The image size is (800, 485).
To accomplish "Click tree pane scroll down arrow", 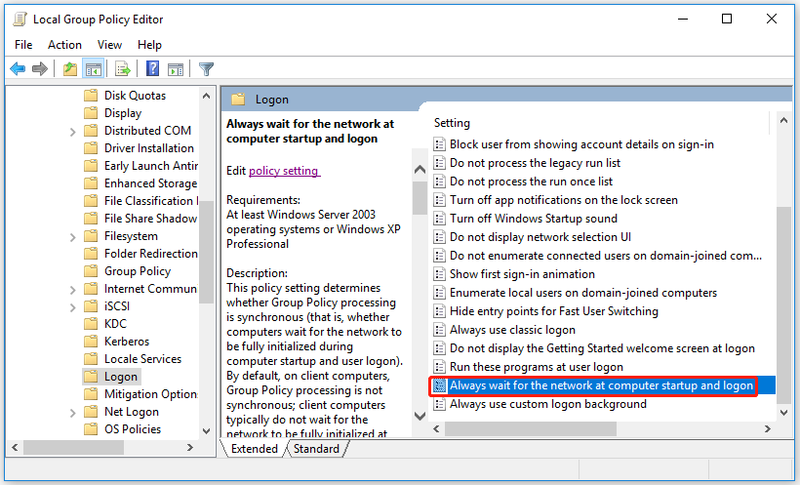I will tap(206, 431).
